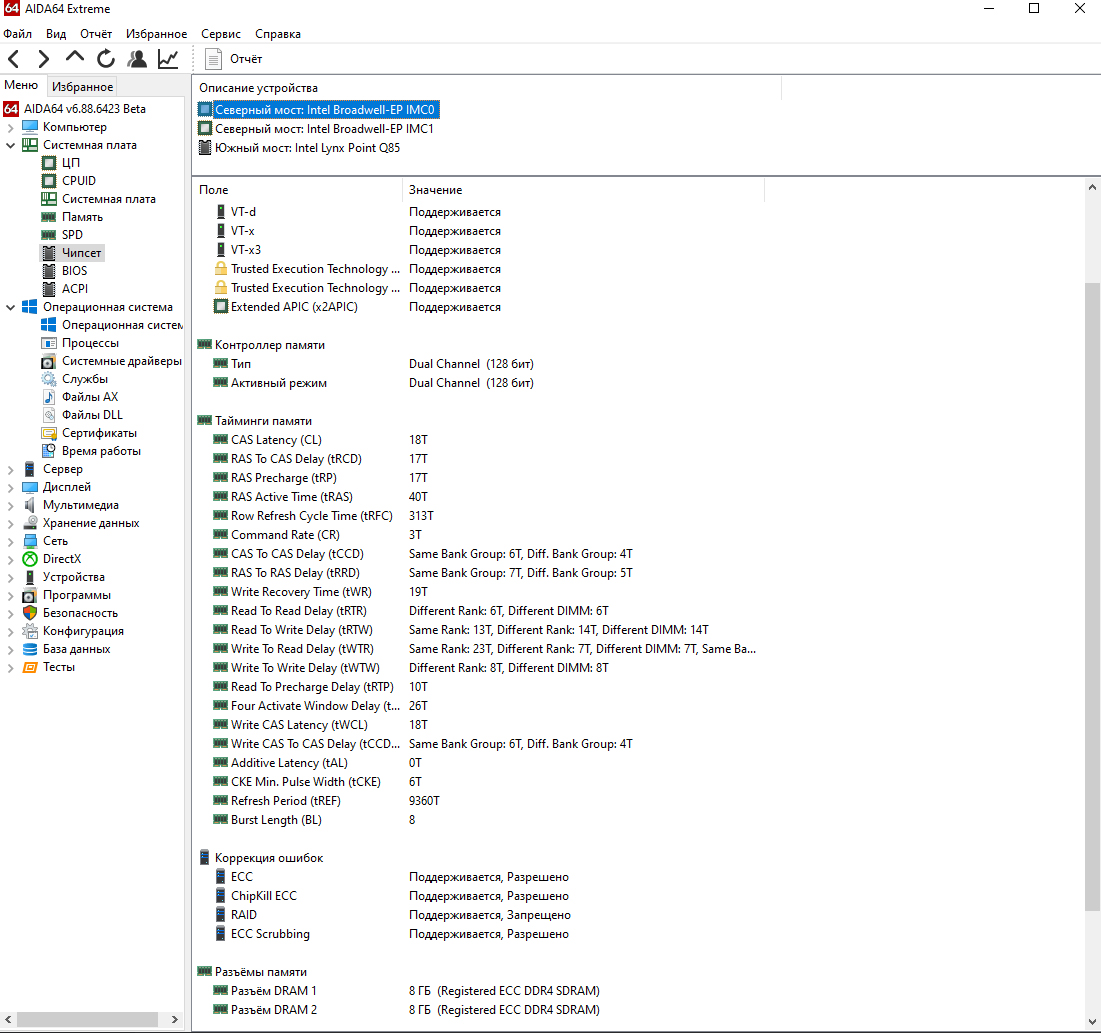The height and width of the screenshot is (1033, 1101).
Task: Click the Отчёт report button
Action: [233, 59]
